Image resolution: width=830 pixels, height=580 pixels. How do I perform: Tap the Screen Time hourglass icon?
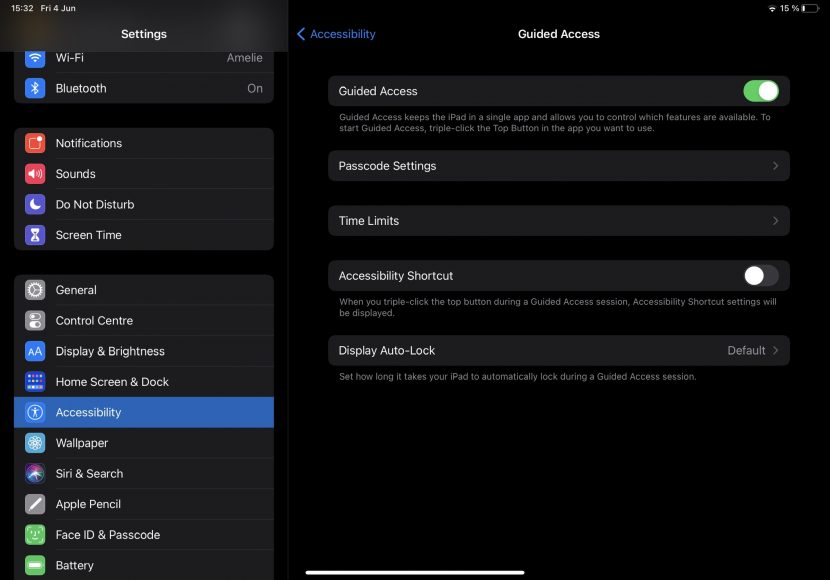[x=35, y=235]
